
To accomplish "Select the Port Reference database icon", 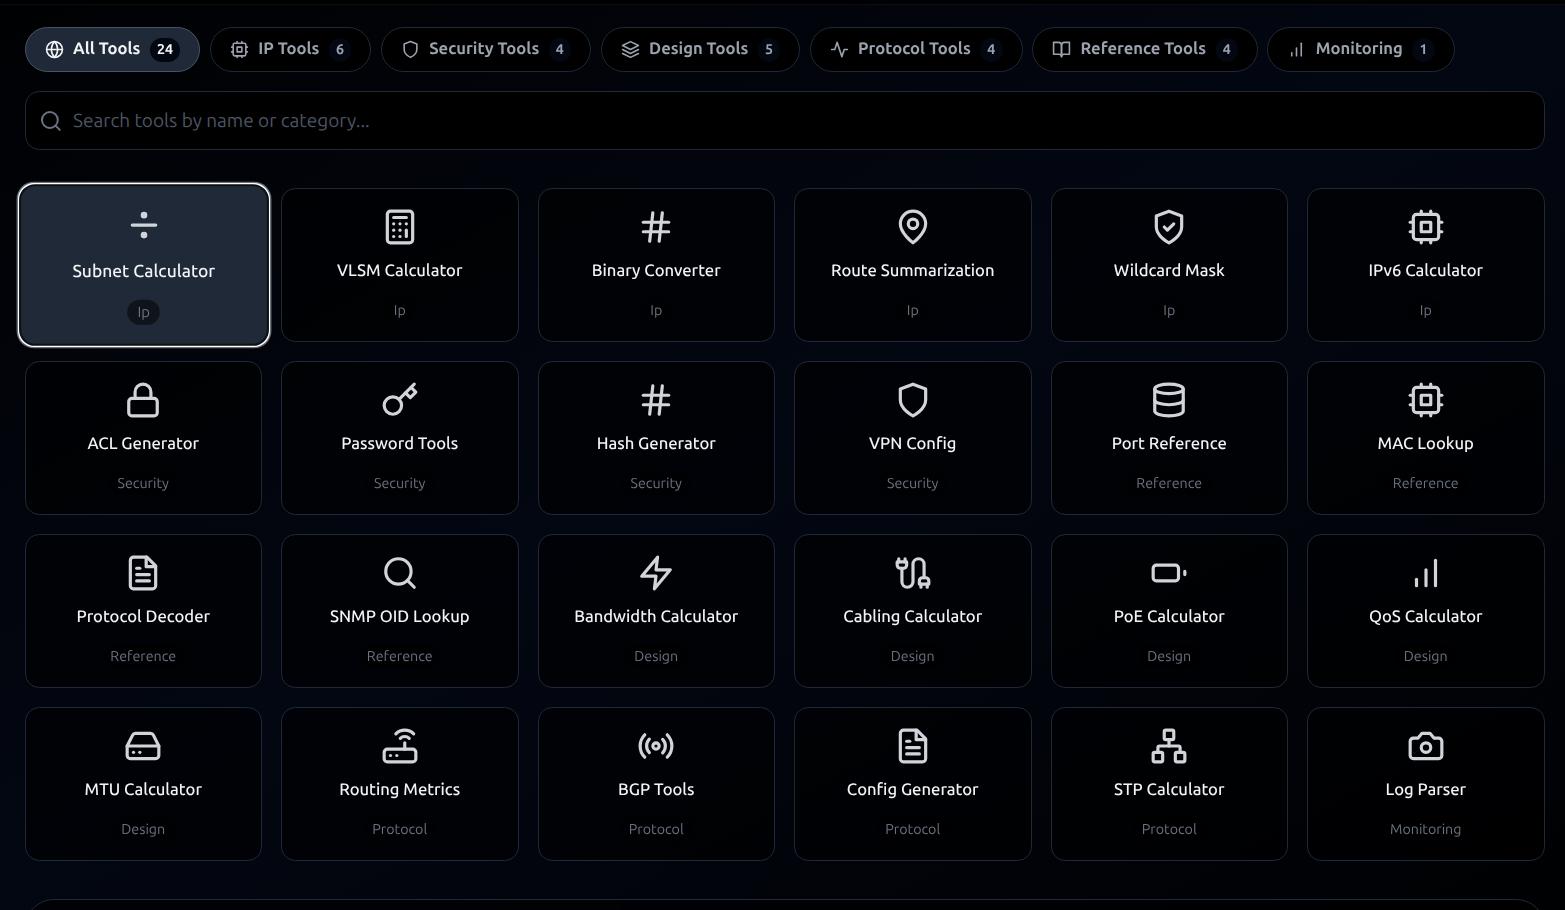I will pos(1168,400).
